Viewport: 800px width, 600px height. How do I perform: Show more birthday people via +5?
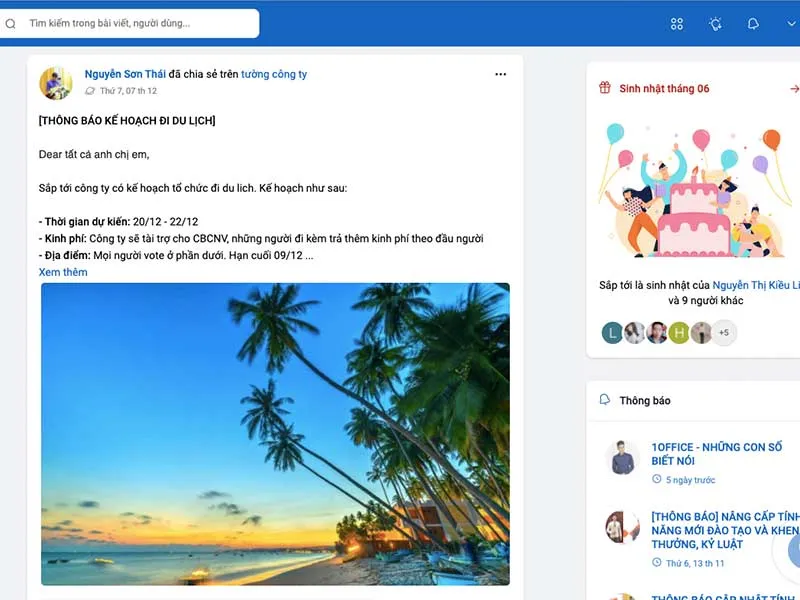[x=724, y=333]
